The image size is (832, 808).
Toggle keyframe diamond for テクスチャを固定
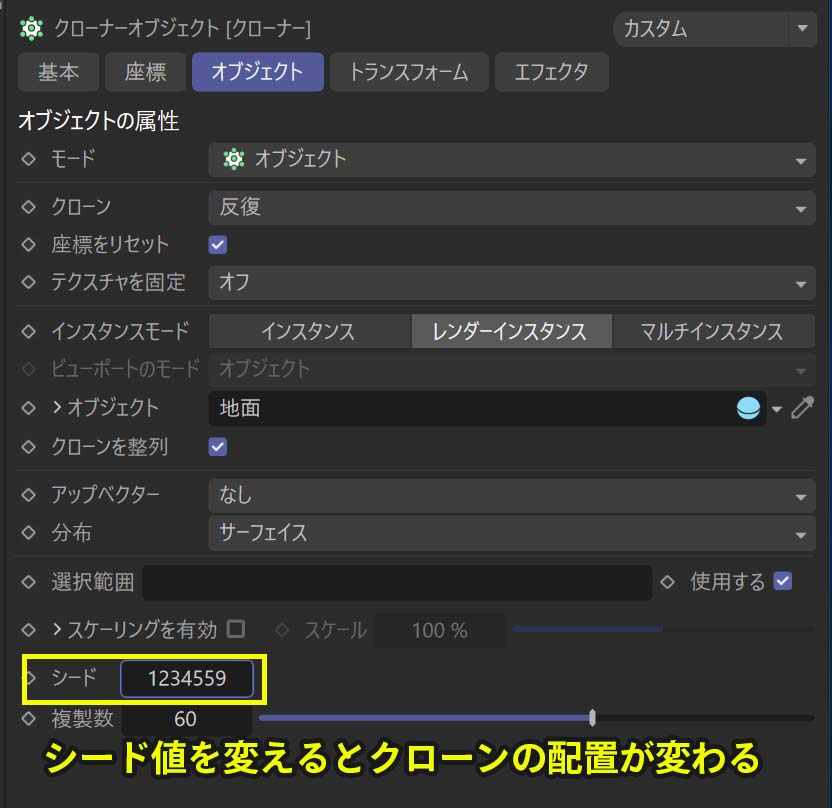coord(28,282)
